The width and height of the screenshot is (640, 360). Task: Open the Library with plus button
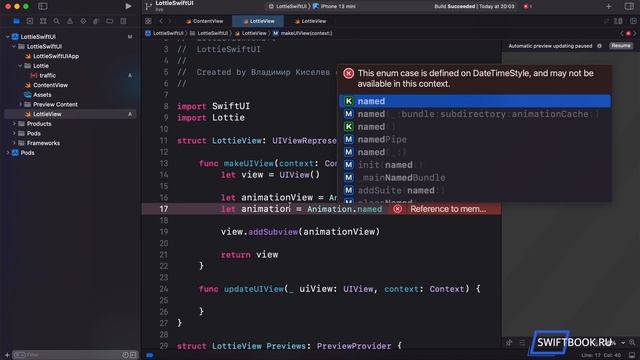pyautogui.click(x=609, y=6)
